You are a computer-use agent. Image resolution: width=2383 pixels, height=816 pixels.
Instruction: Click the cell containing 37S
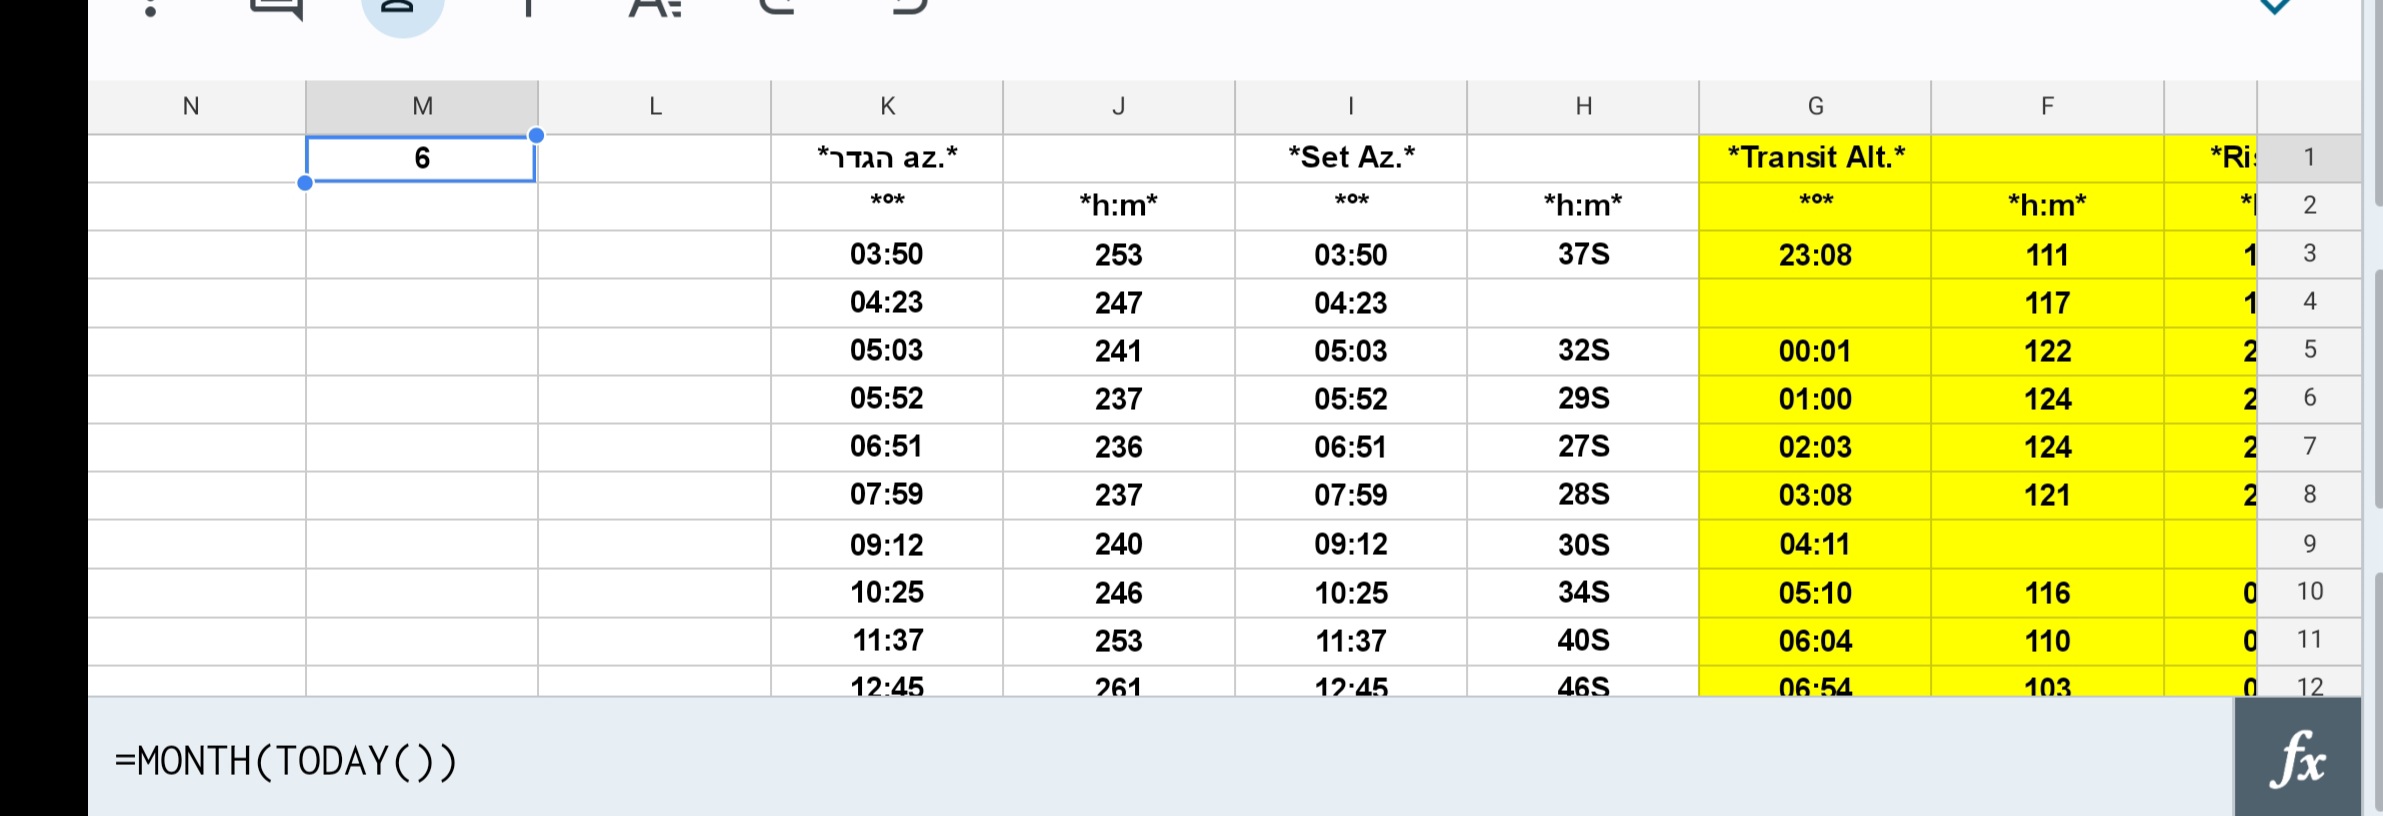[x=1582, y=255]
